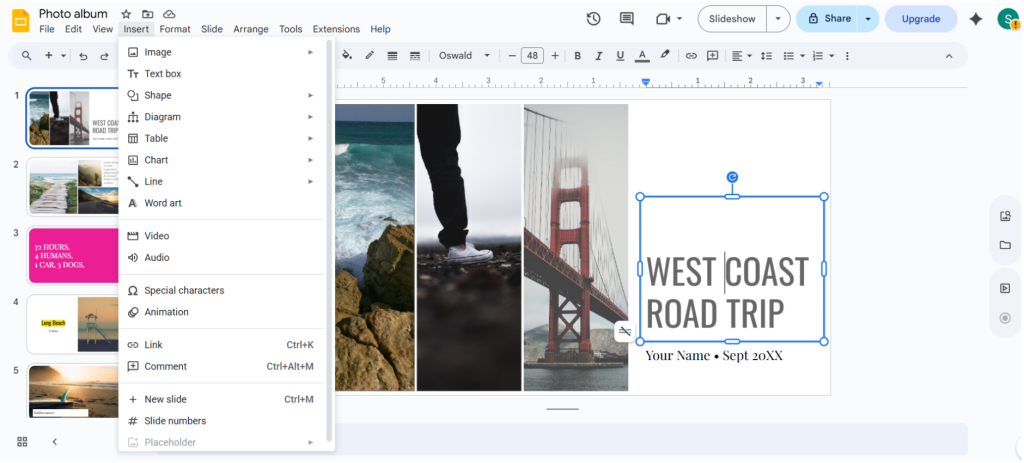This screenshot has width=1024, height=463.
Task: Toggle bold formatting
Action: [577, 56]
